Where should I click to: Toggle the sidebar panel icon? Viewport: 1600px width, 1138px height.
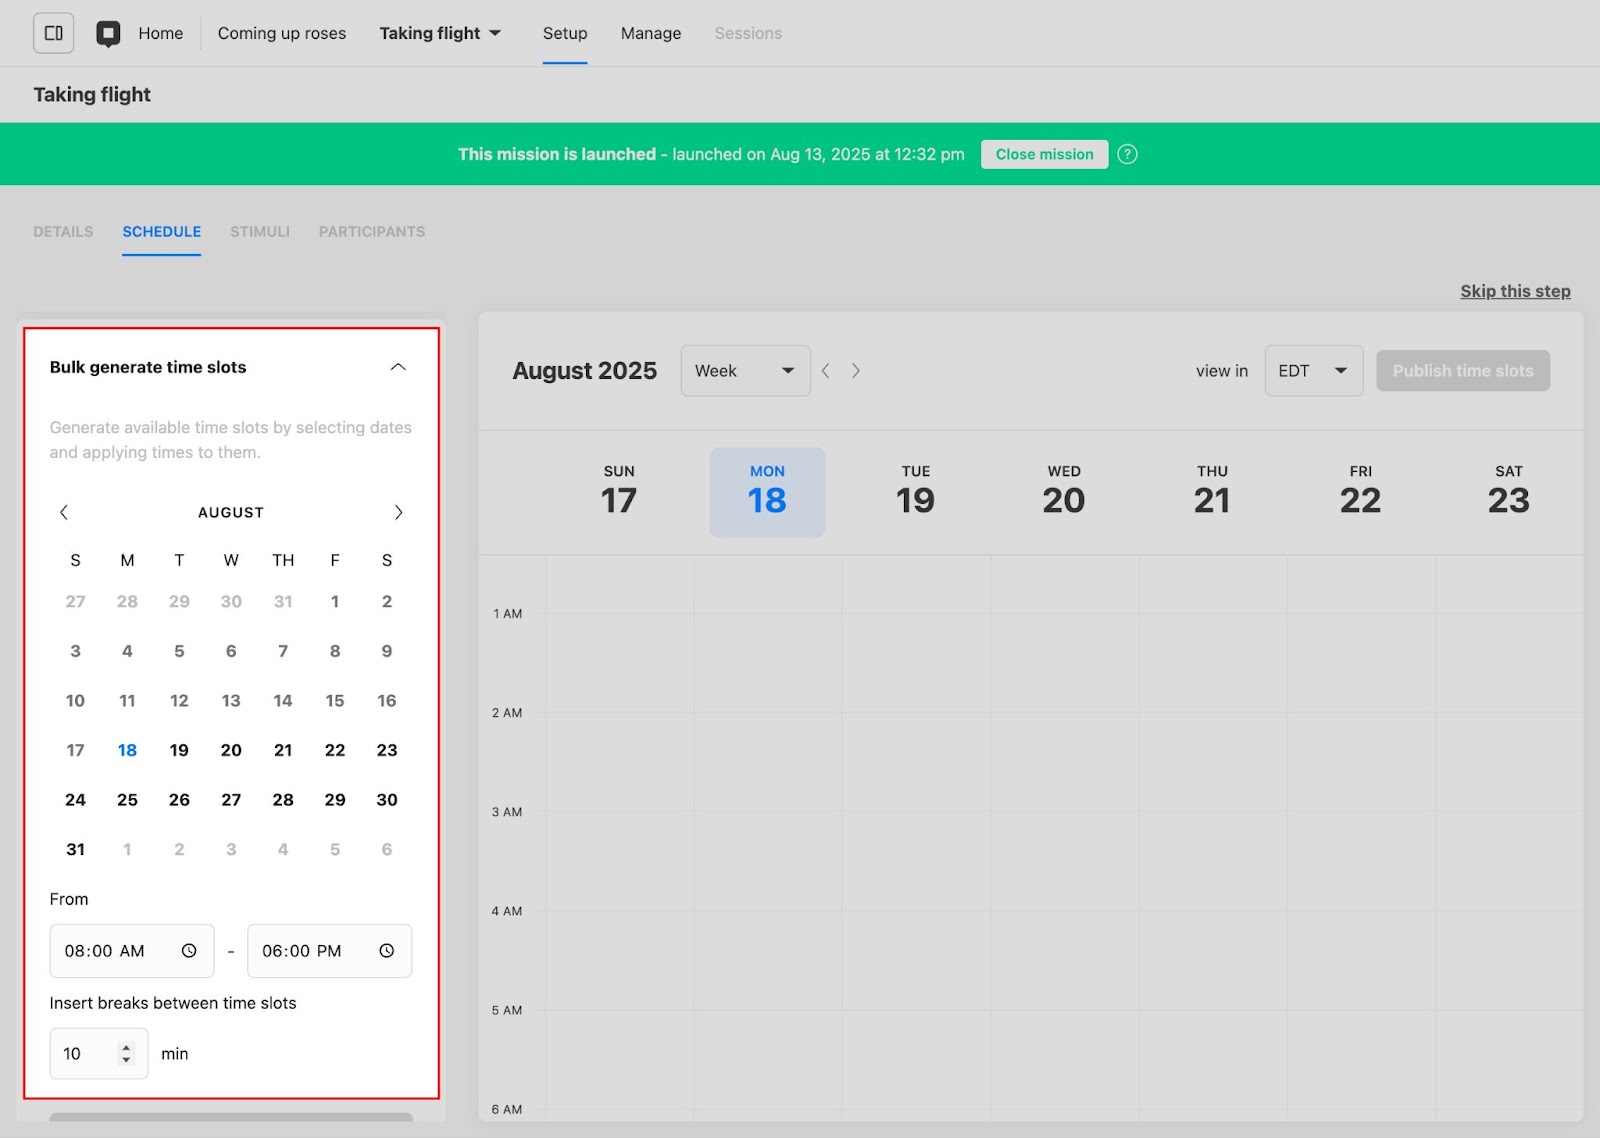click(54, 33)
